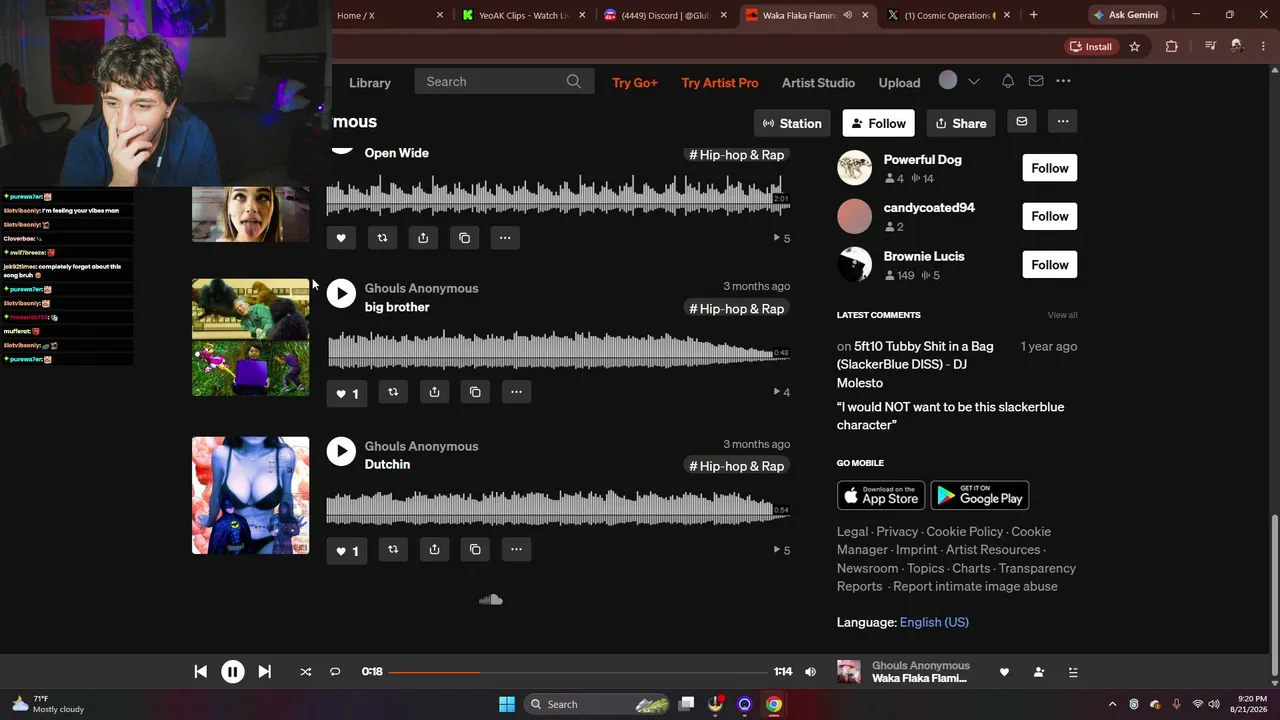Copy link of the Open Wide track
This screenshot has height=720, width=1280.
464,238
